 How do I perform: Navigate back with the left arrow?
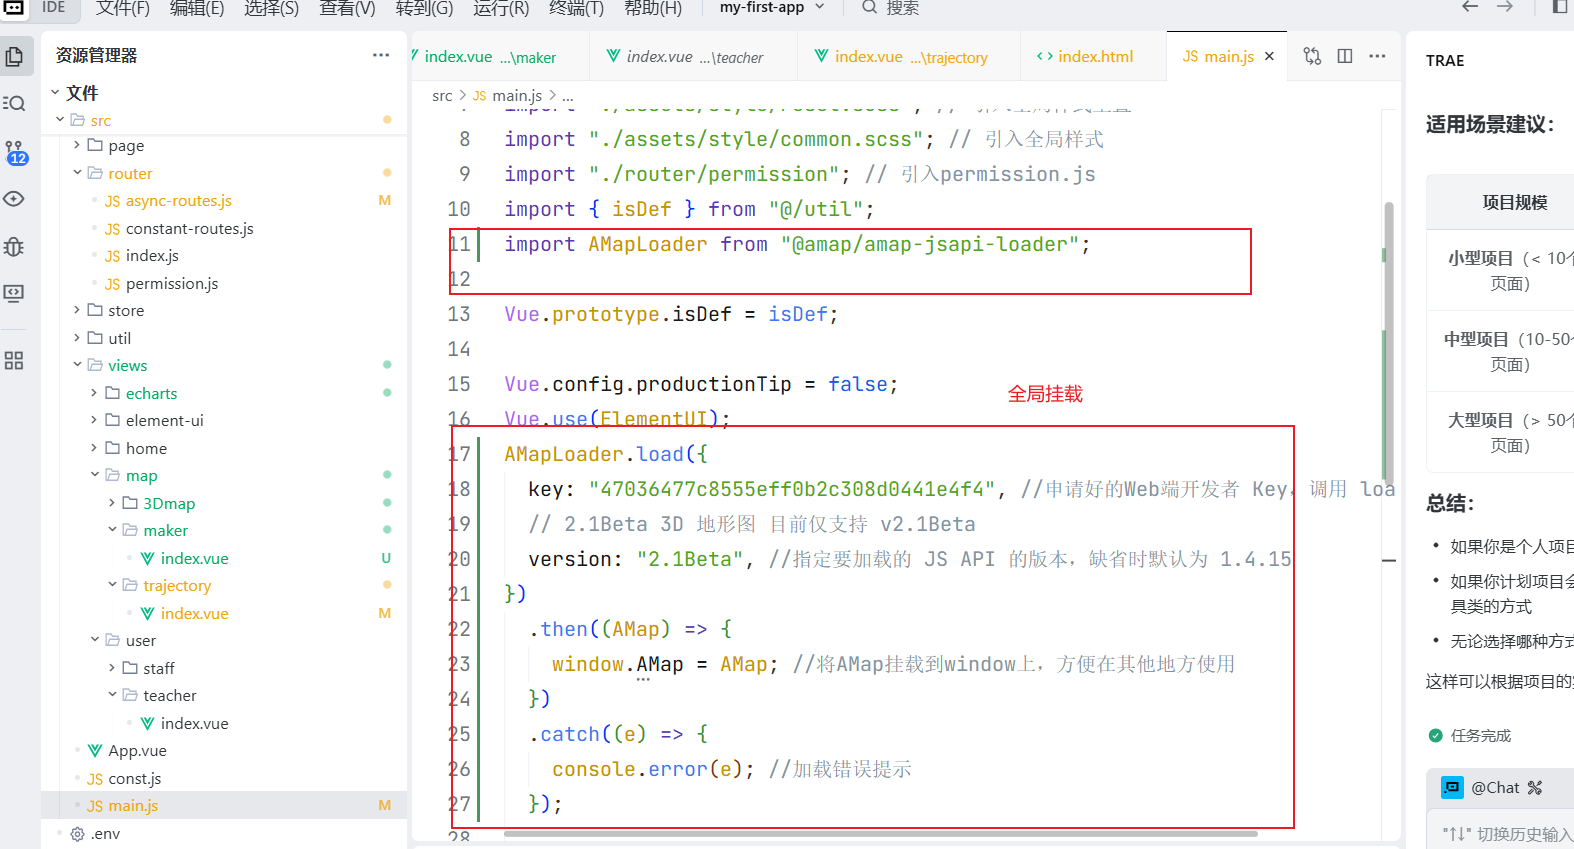pos(1470,7)
